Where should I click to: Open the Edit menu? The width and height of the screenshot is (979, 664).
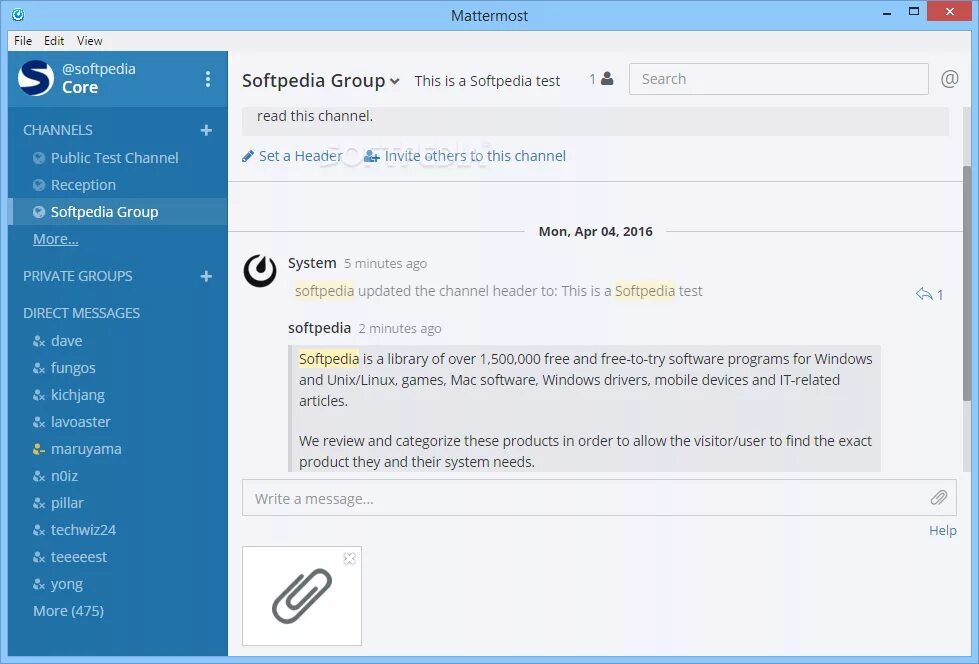tap(54, 41)
